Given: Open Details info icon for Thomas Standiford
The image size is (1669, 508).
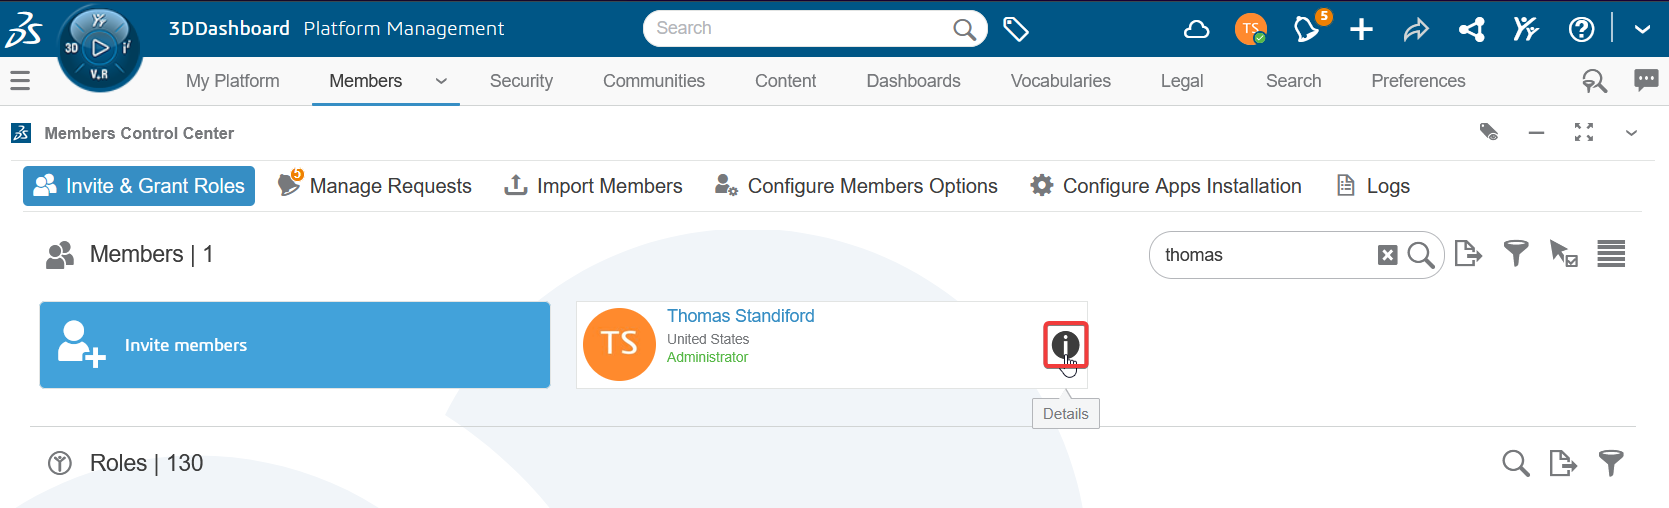Looking at the screenshot, I should point(1065,346).
